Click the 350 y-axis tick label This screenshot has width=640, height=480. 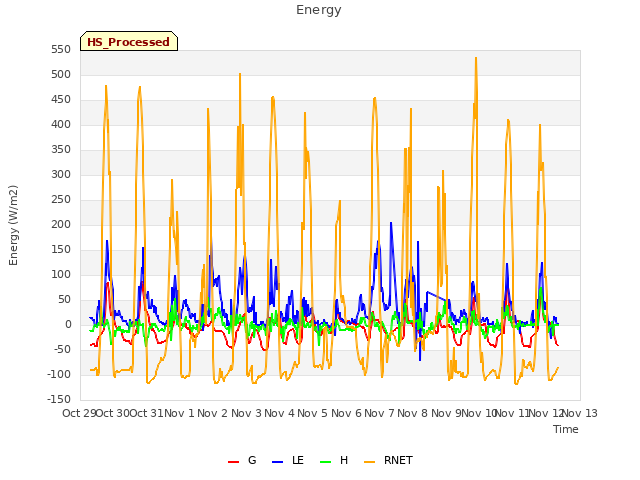point(61,150)
